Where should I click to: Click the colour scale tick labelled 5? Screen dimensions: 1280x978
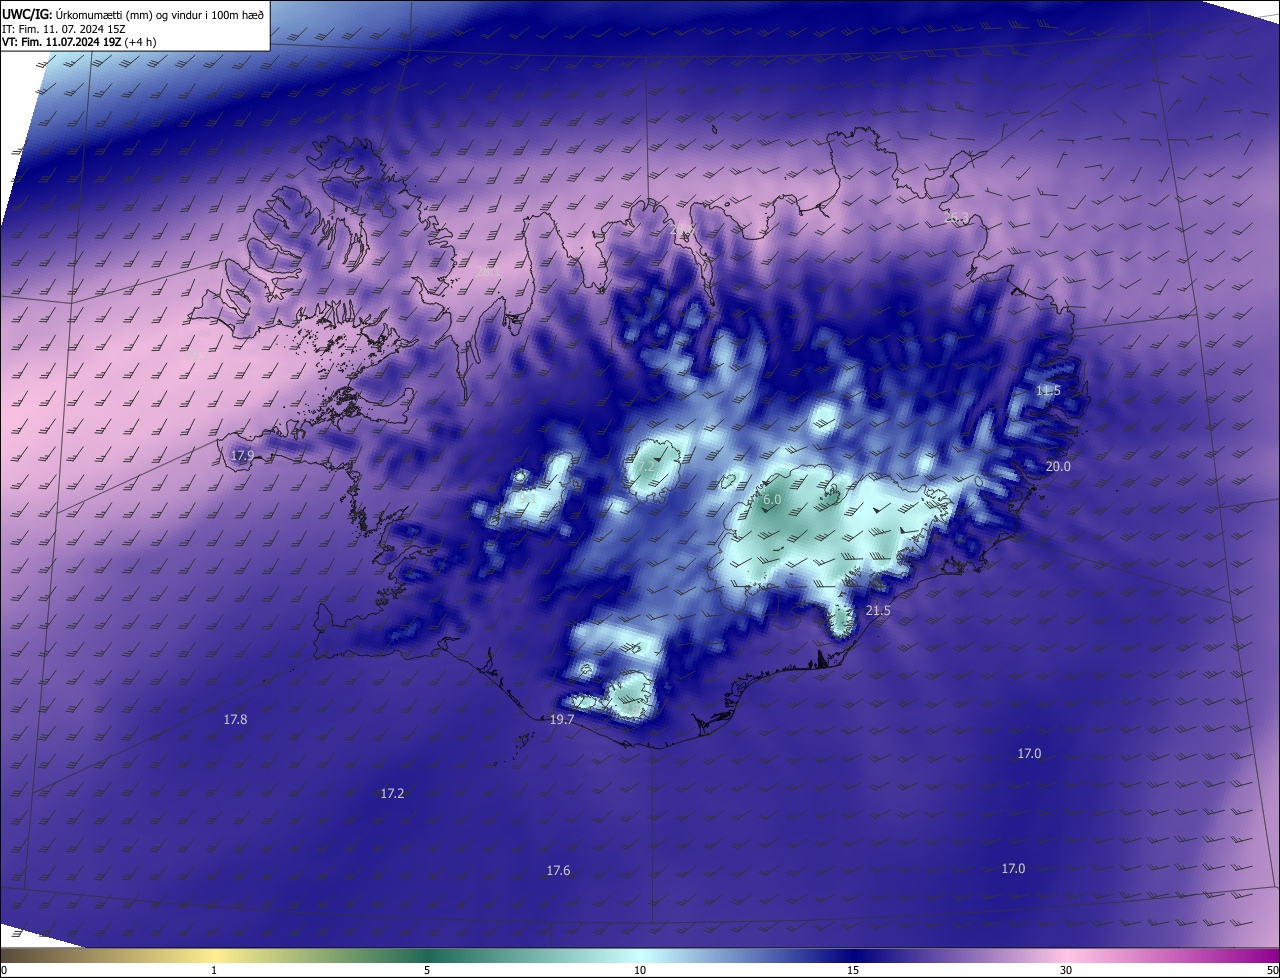pyautogui.click(x=427, y=970)
